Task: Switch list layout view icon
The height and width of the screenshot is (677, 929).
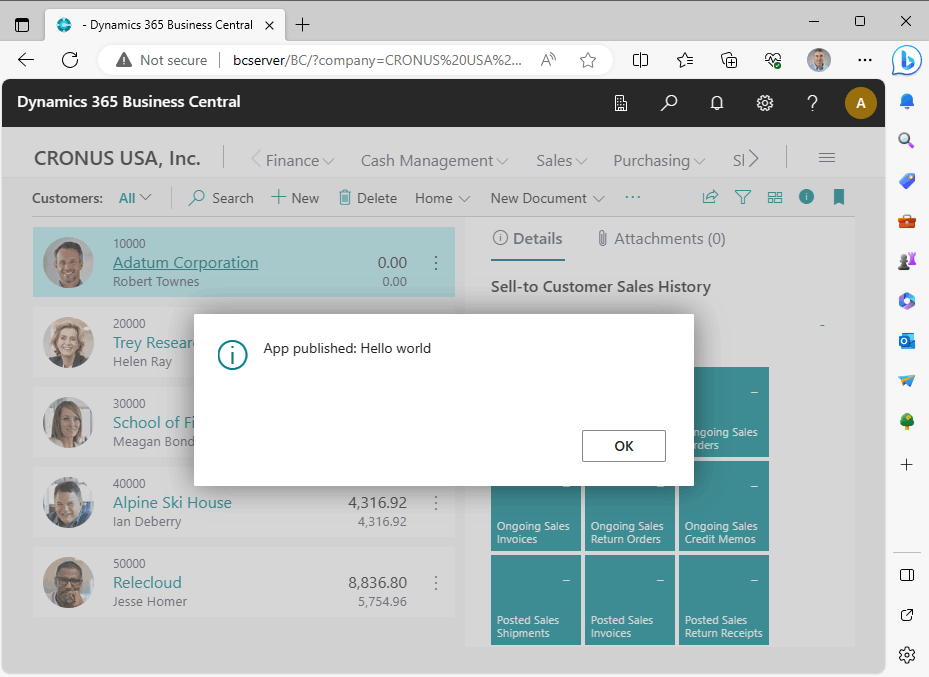Action: [774, 198]
